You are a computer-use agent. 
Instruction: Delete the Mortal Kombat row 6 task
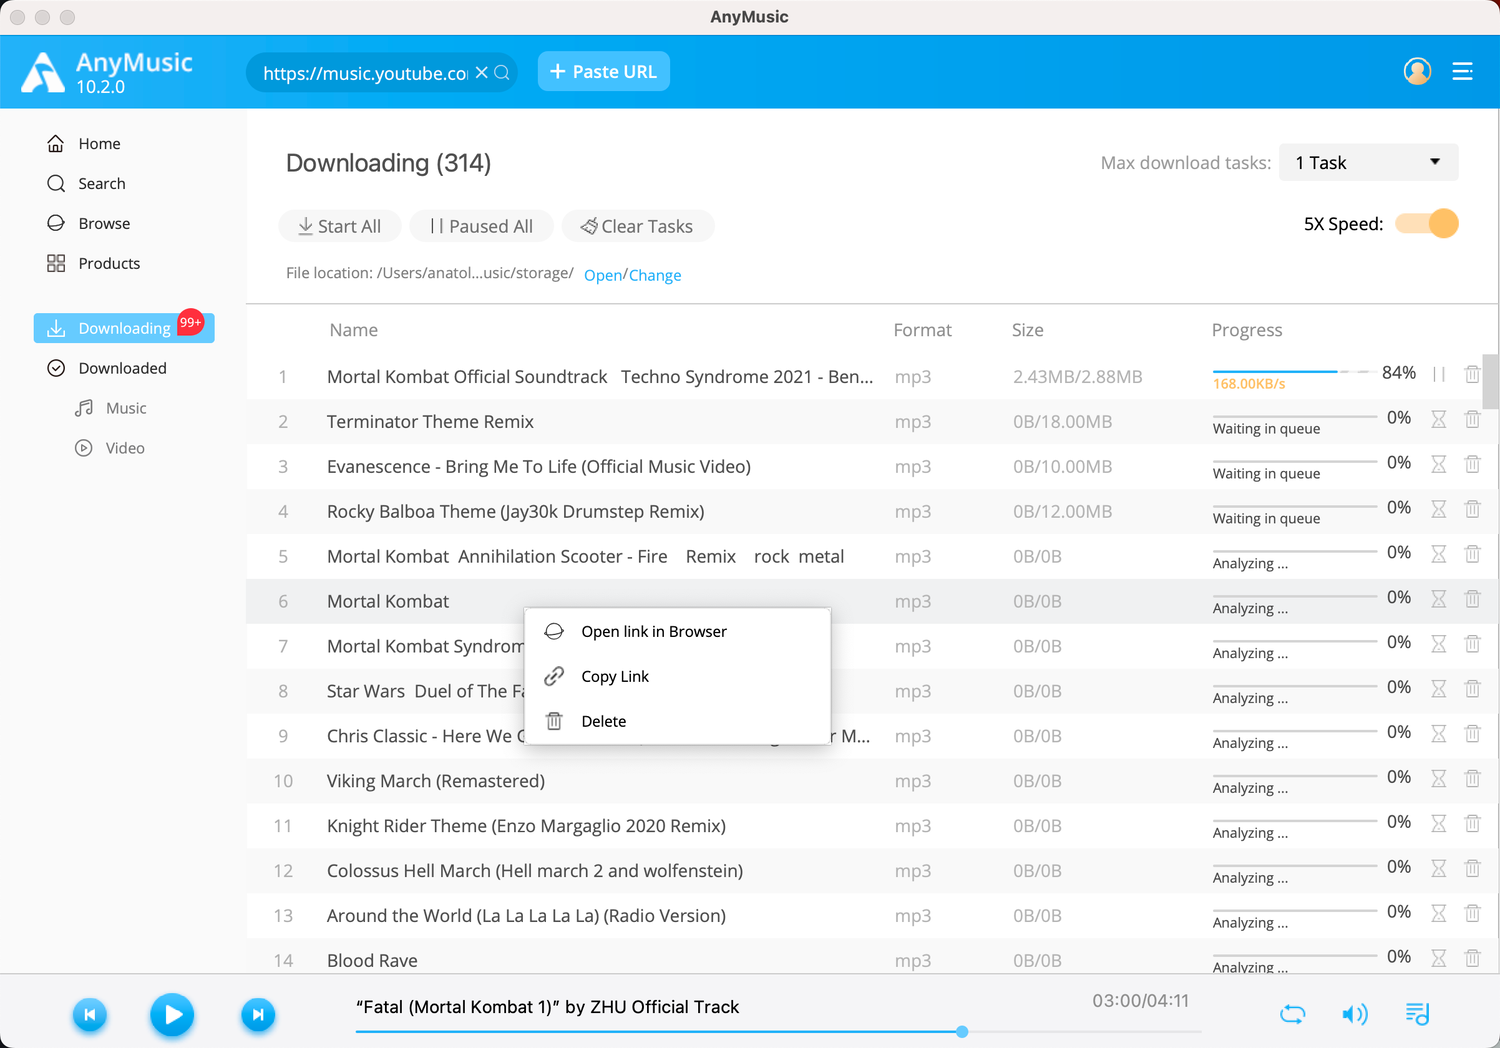[1472, 599]
